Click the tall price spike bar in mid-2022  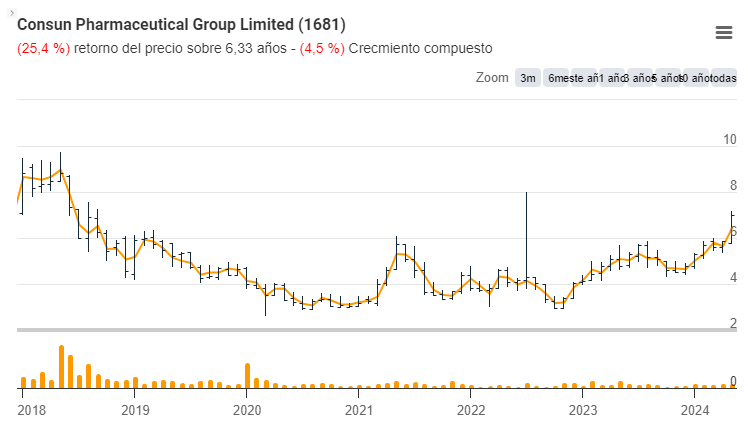click(526, 238)
